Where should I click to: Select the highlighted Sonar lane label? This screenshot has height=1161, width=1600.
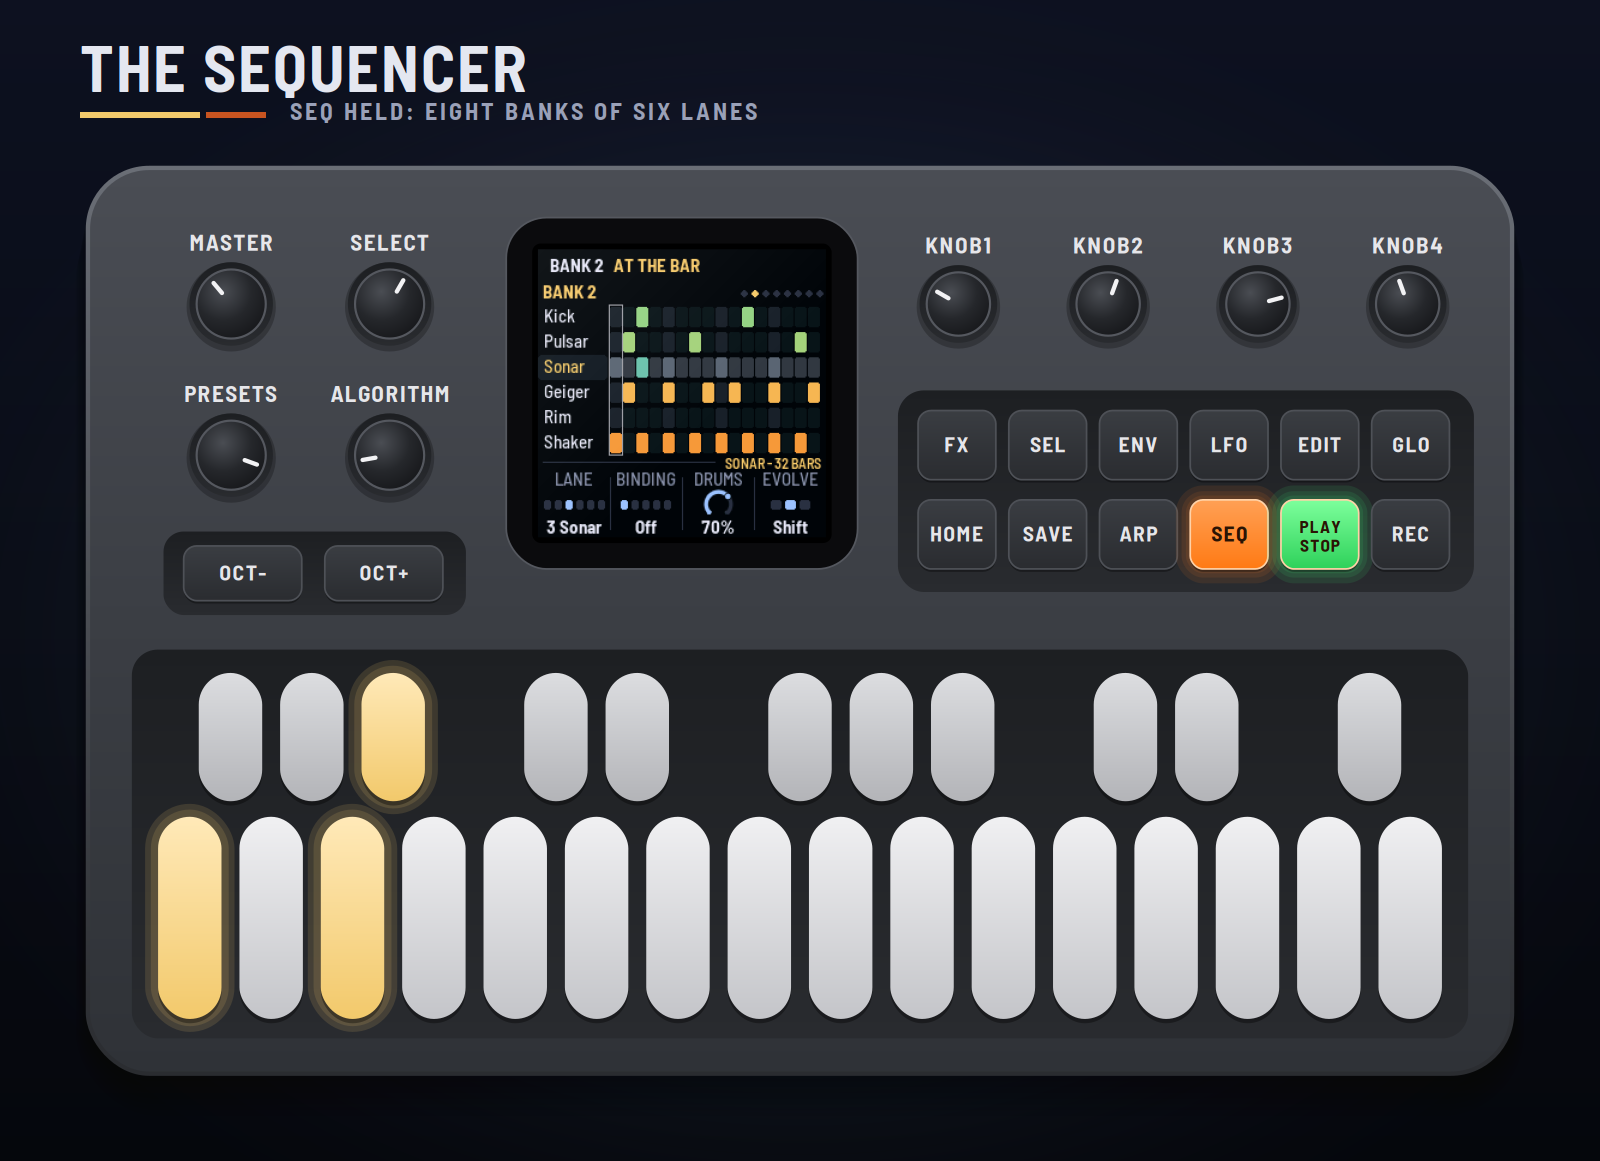coord(564,367)
